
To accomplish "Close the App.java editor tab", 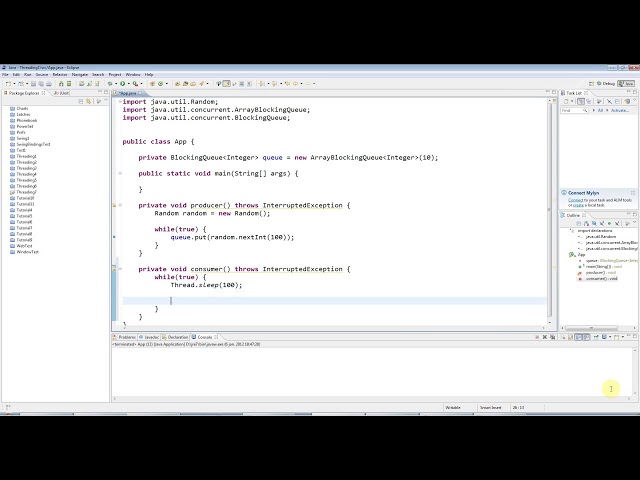I will pyautogui.click(x=140, y=93).
